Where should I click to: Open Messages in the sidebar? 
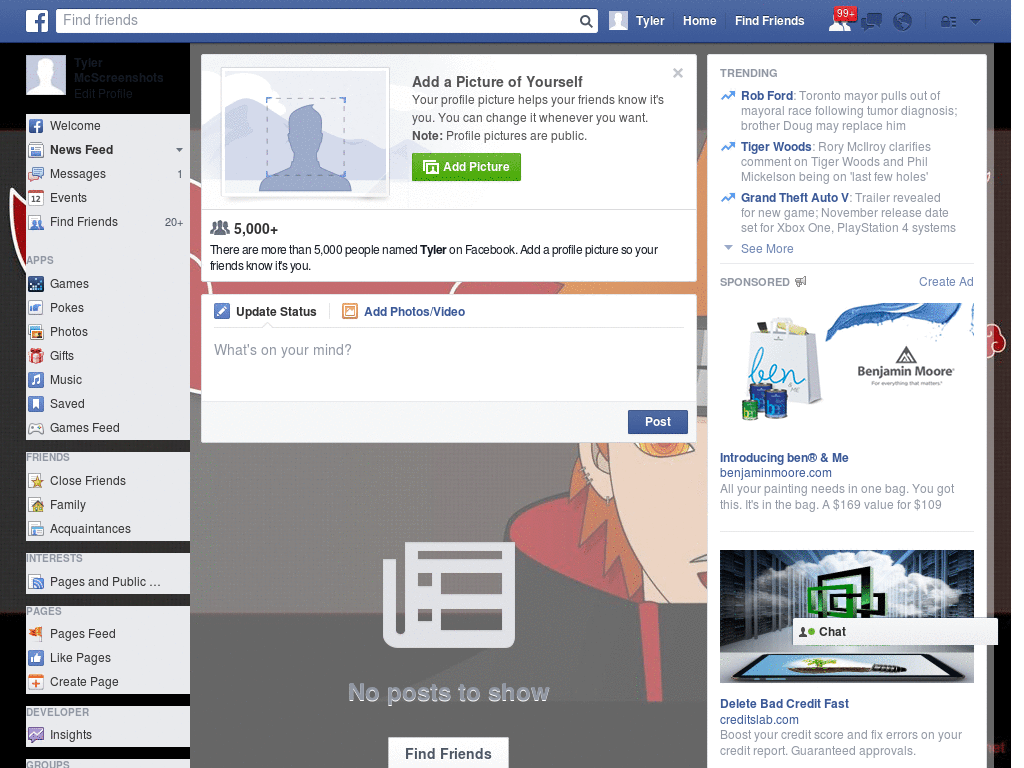coord(108,174)
